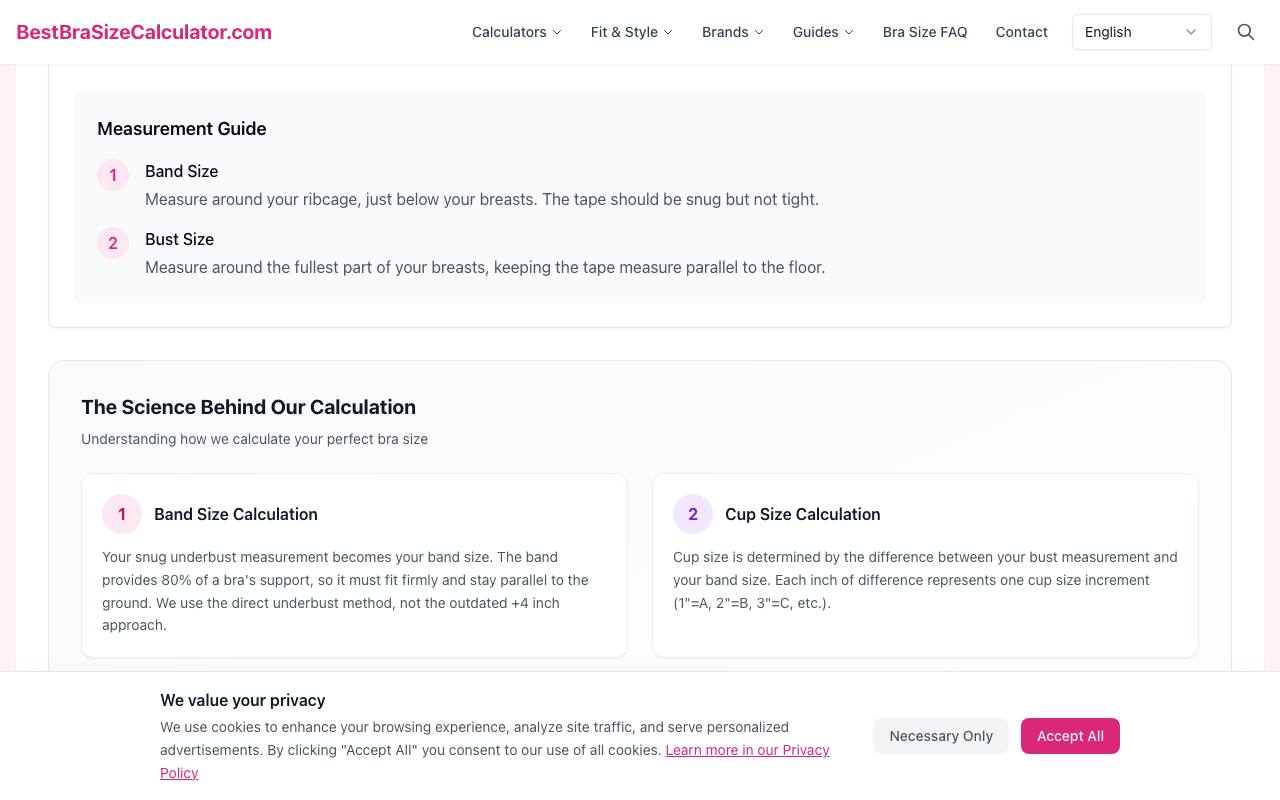The height and width of the screenshot is (800, 1280).
Task: Choose Necessary Only cookies
Action: pyautogui.click(x=941, y=736)
